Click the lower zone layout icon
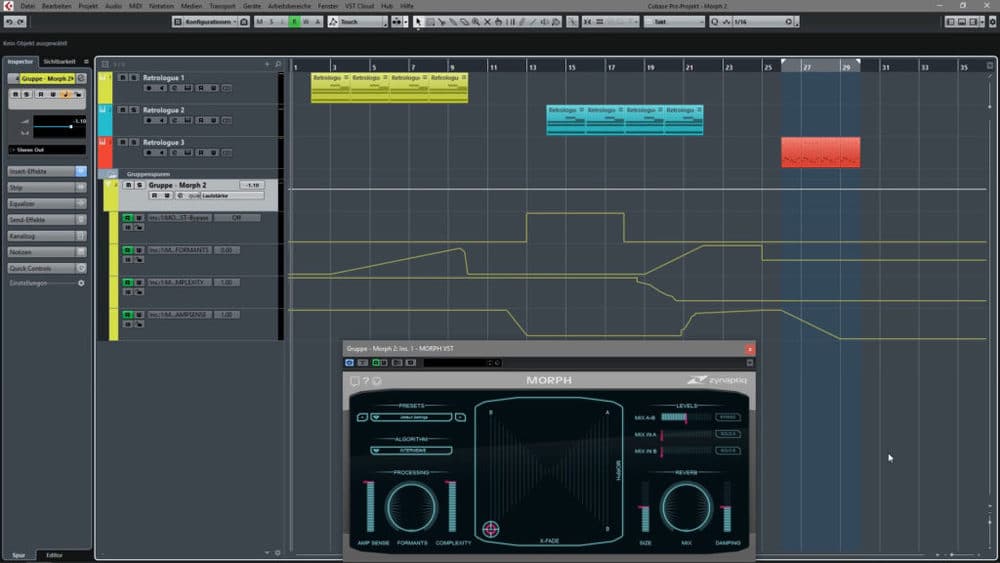Image resolution: width=1000 pixels, height=563 pixels. [962, 22]
